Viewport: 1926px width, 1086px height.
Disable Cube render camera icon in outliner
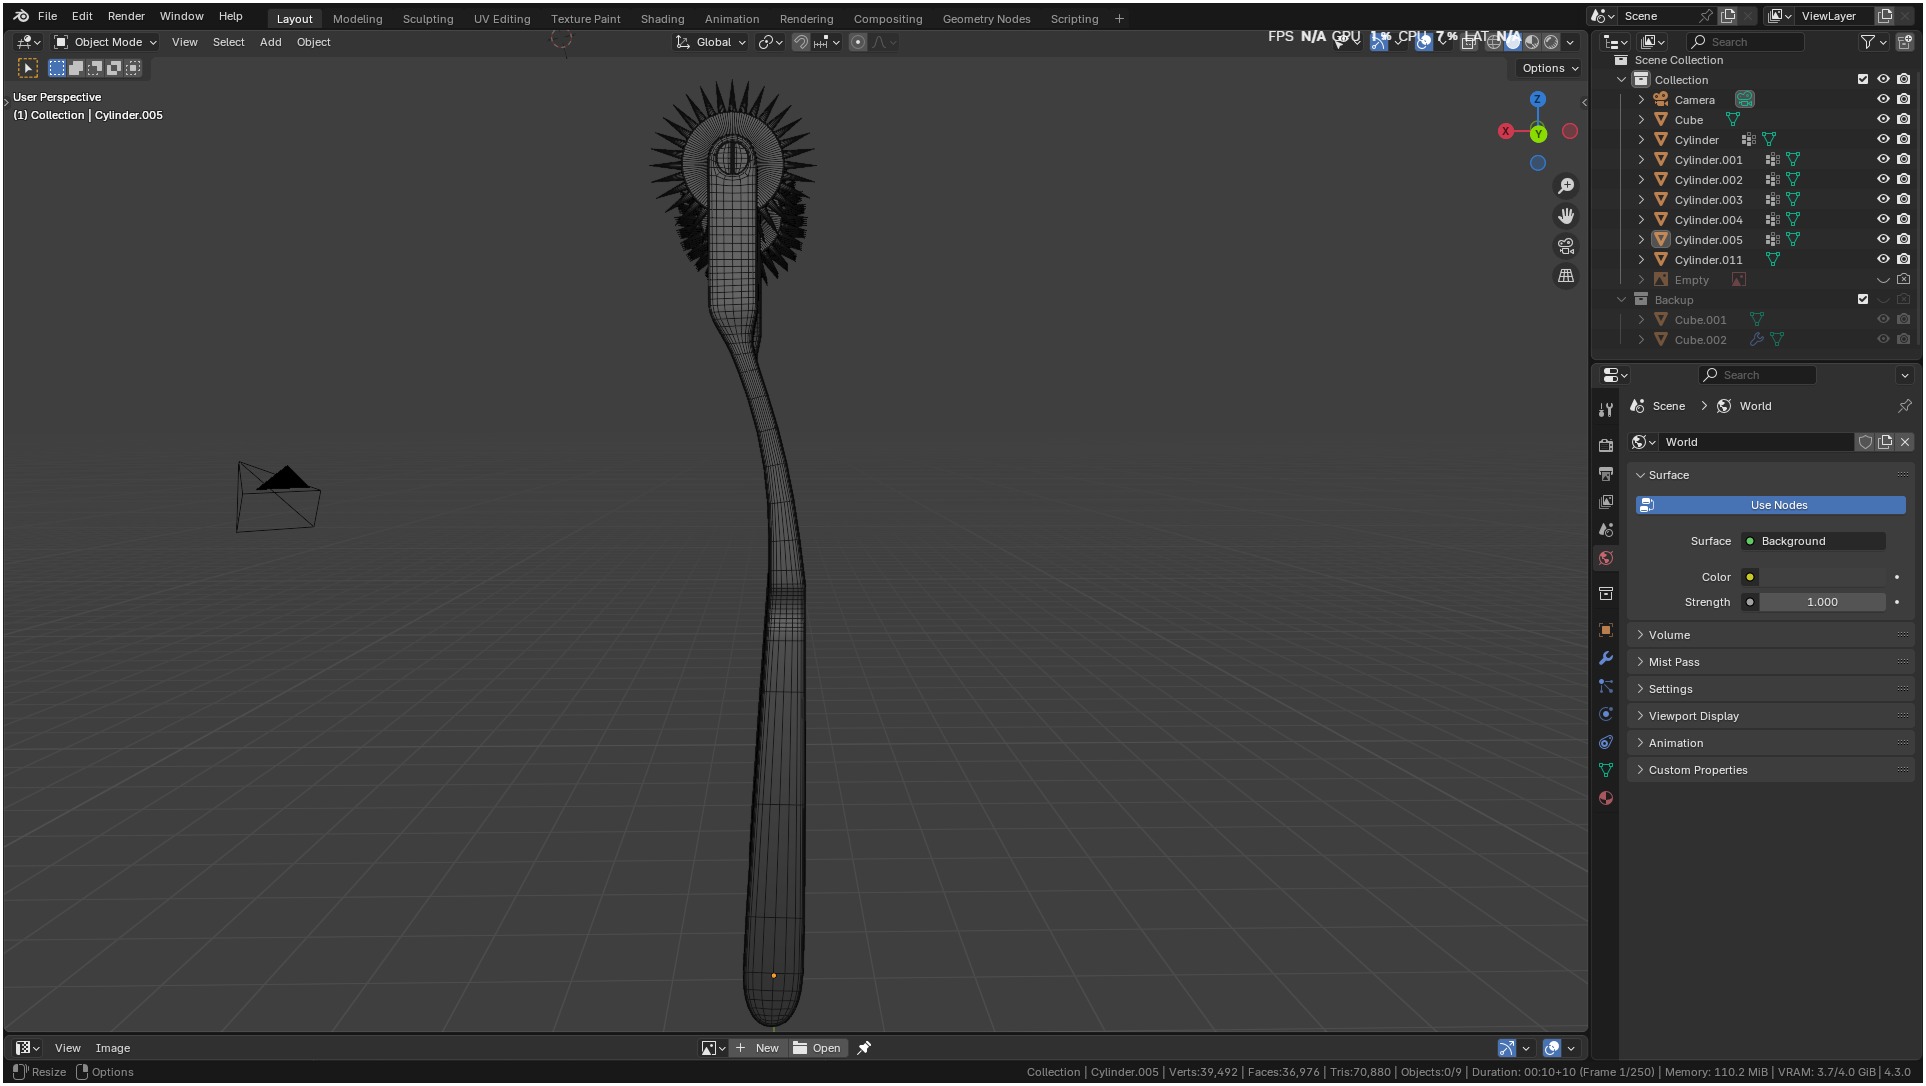point(1903,120)
